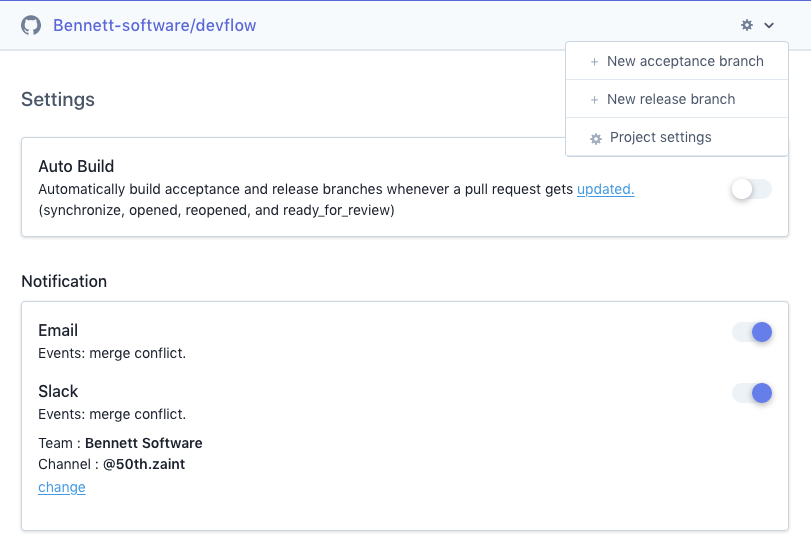
Task: Click gear icon beside Project settings
Action: (x=596, y=139)
